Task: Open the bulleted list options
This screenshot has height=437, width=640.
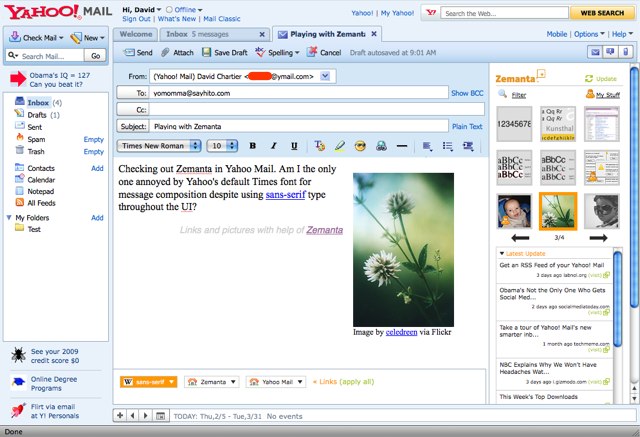Action: pos(448,146)
